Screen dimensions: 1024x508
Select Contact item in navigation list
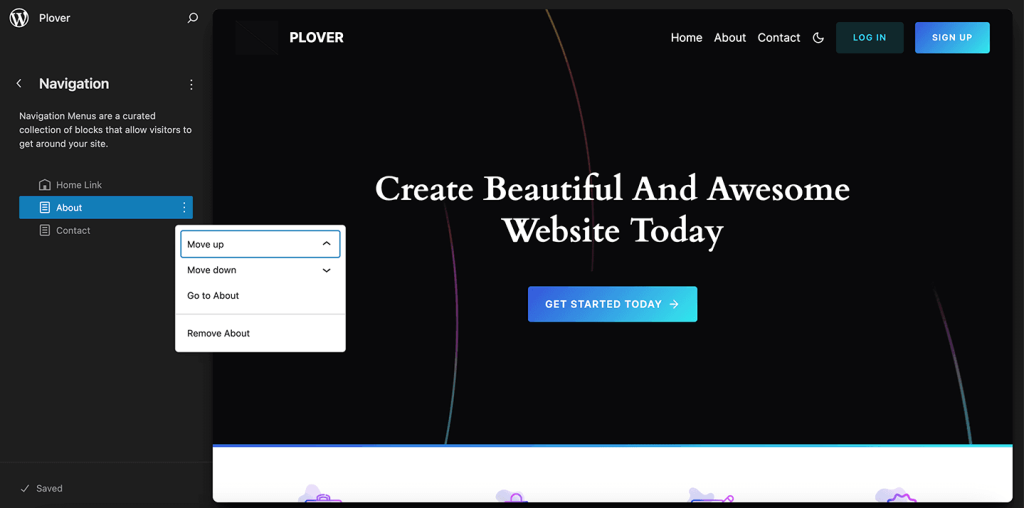73,231
